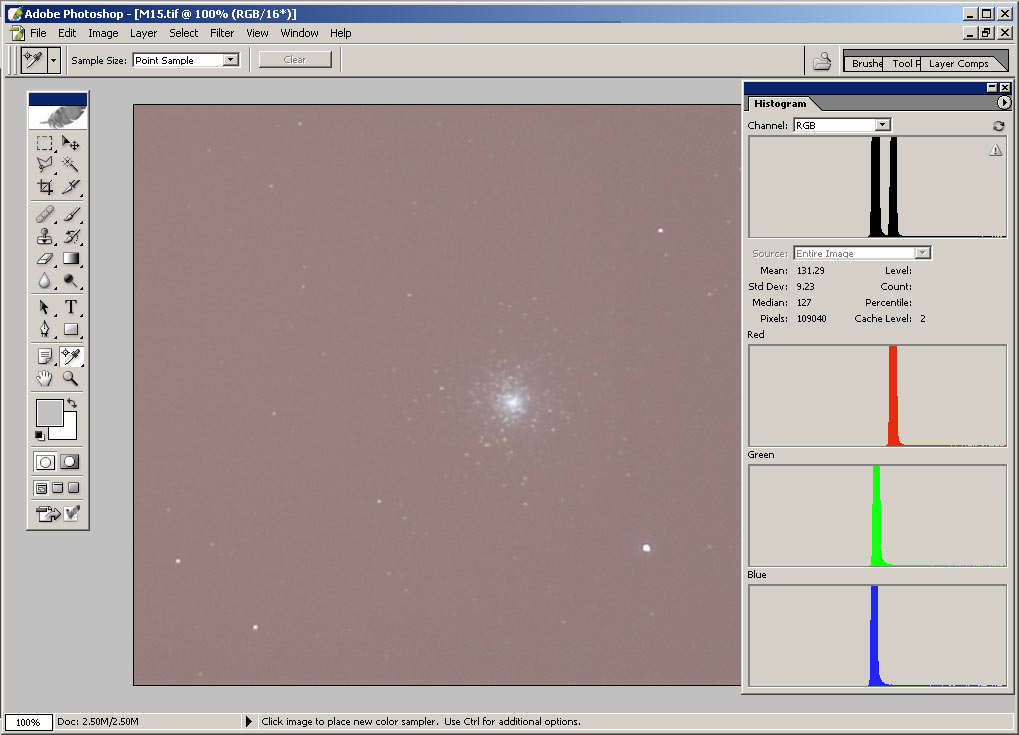The width and height of the screenshot is (1019, 735).
Task: Select the Crop tool
Action: pyautogui.click(x=45, y=187)
